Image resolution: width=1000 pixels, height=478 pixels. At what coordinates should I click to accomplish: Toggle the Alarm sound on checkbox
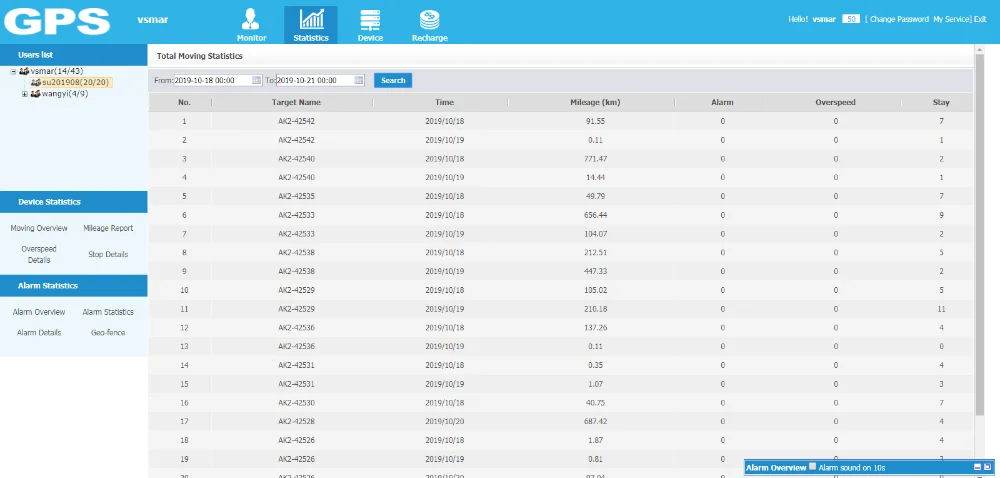click(812, 467)
